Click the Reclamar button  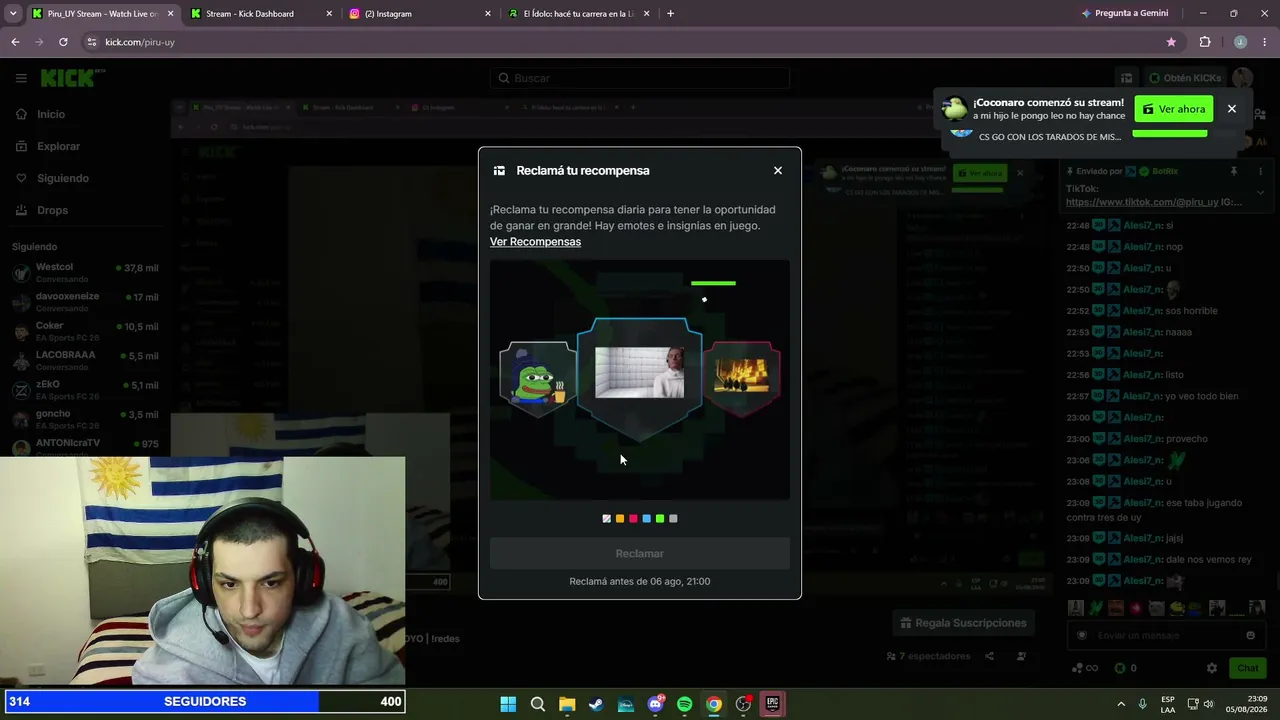[x=640, y=554]
